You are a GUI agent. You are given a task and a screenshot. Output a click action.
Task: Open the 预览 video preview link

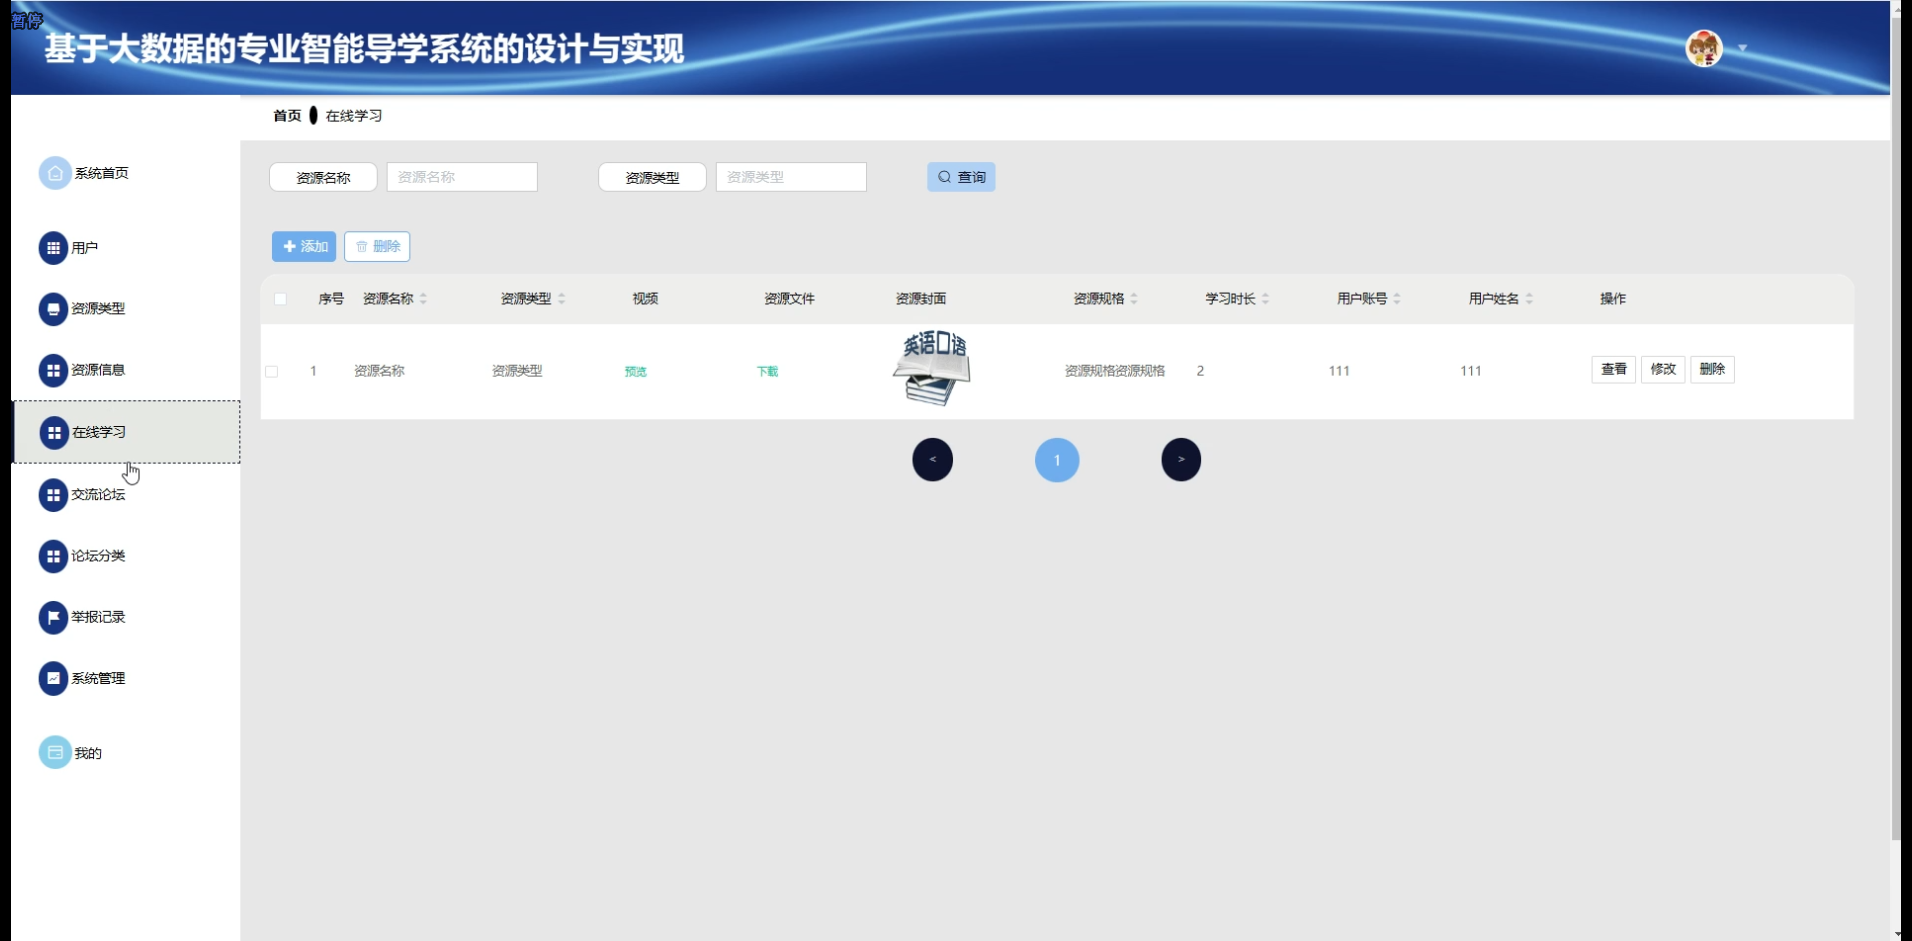click(x=636, y=371)
